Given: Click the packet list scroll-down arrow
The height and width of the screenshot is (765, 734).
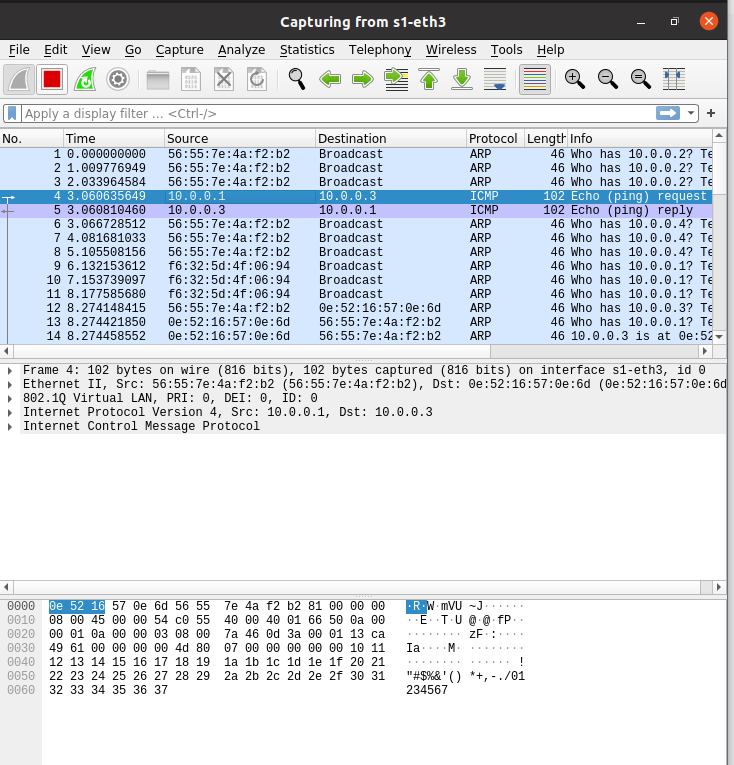Looking at the screenshot, I should coord(719,337).
